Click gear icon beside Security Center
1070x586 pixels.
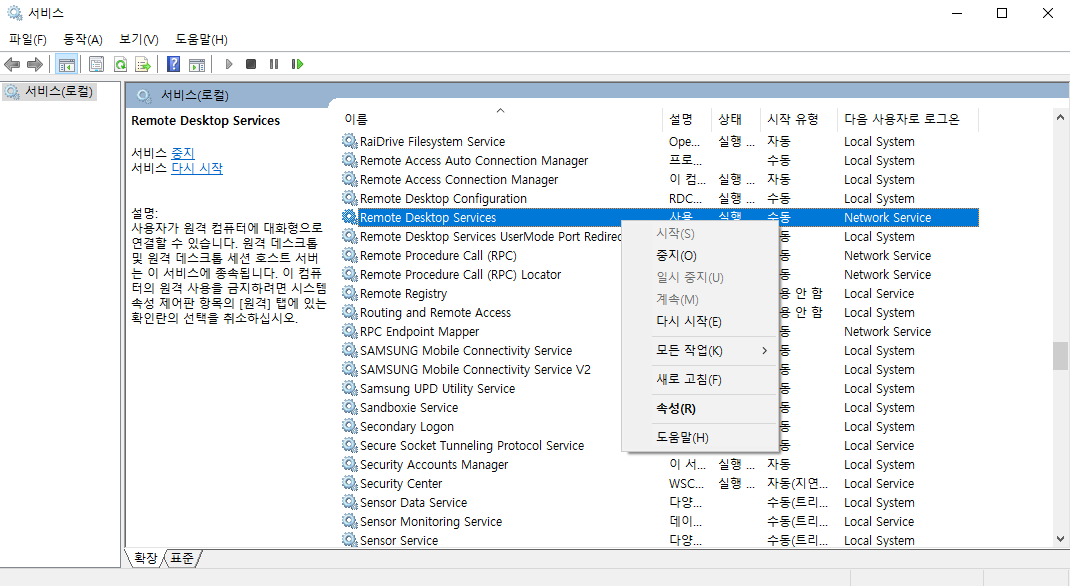[x=349, y=484]
